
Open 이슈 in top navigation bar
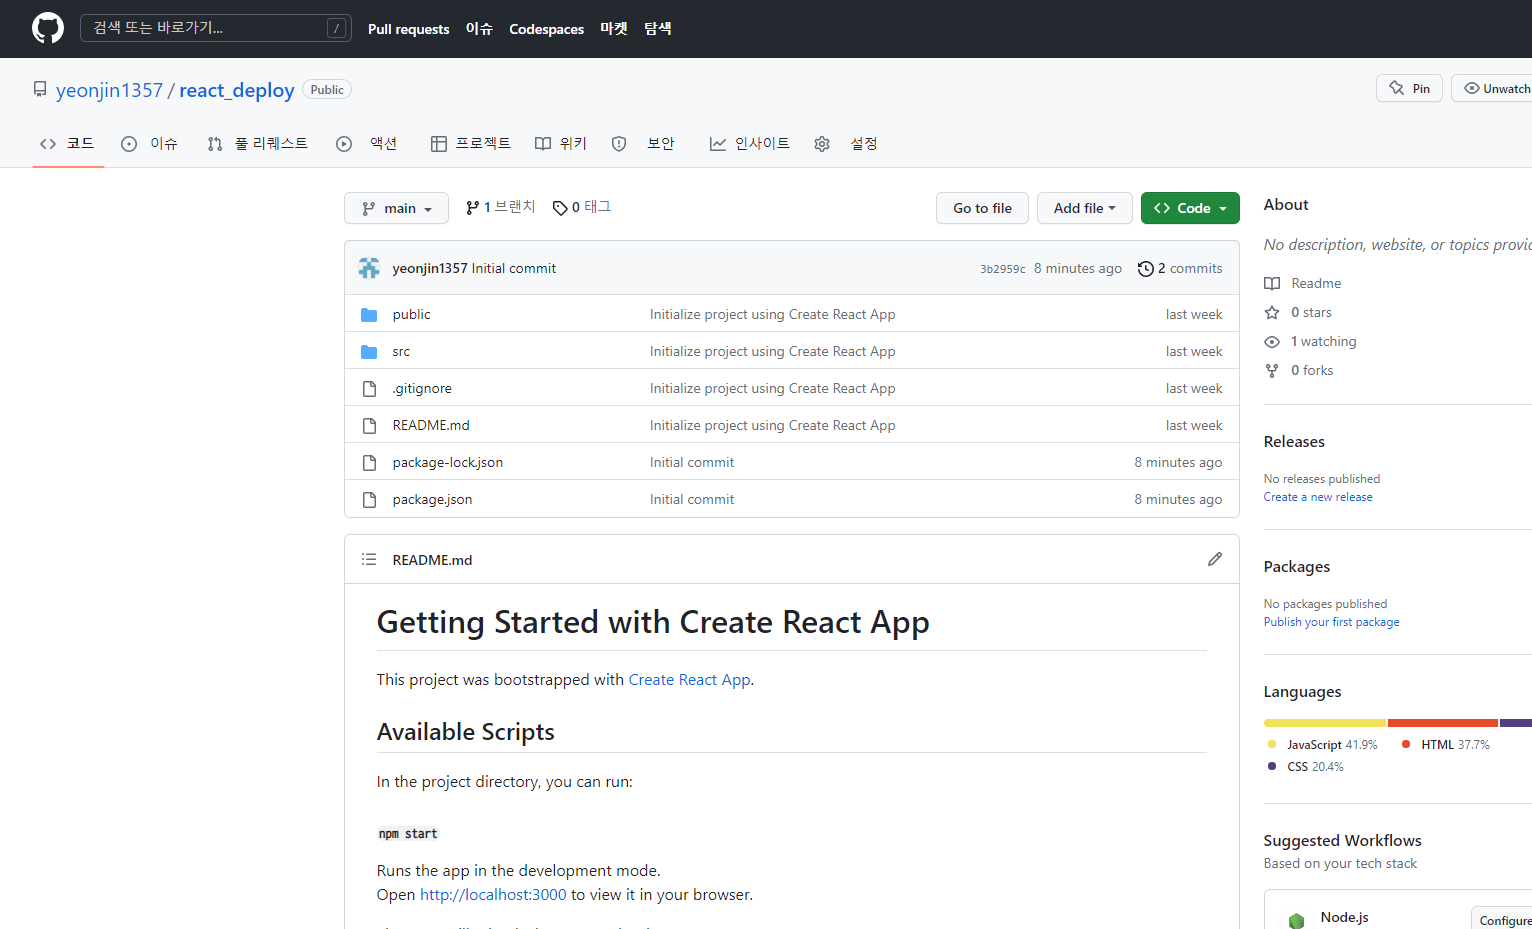coord(479,29)
